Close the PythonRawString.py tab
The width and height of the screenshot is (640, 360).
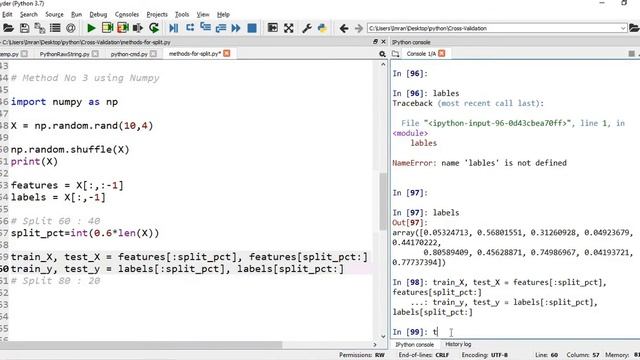pyautogui.click(x=95, y=53)
